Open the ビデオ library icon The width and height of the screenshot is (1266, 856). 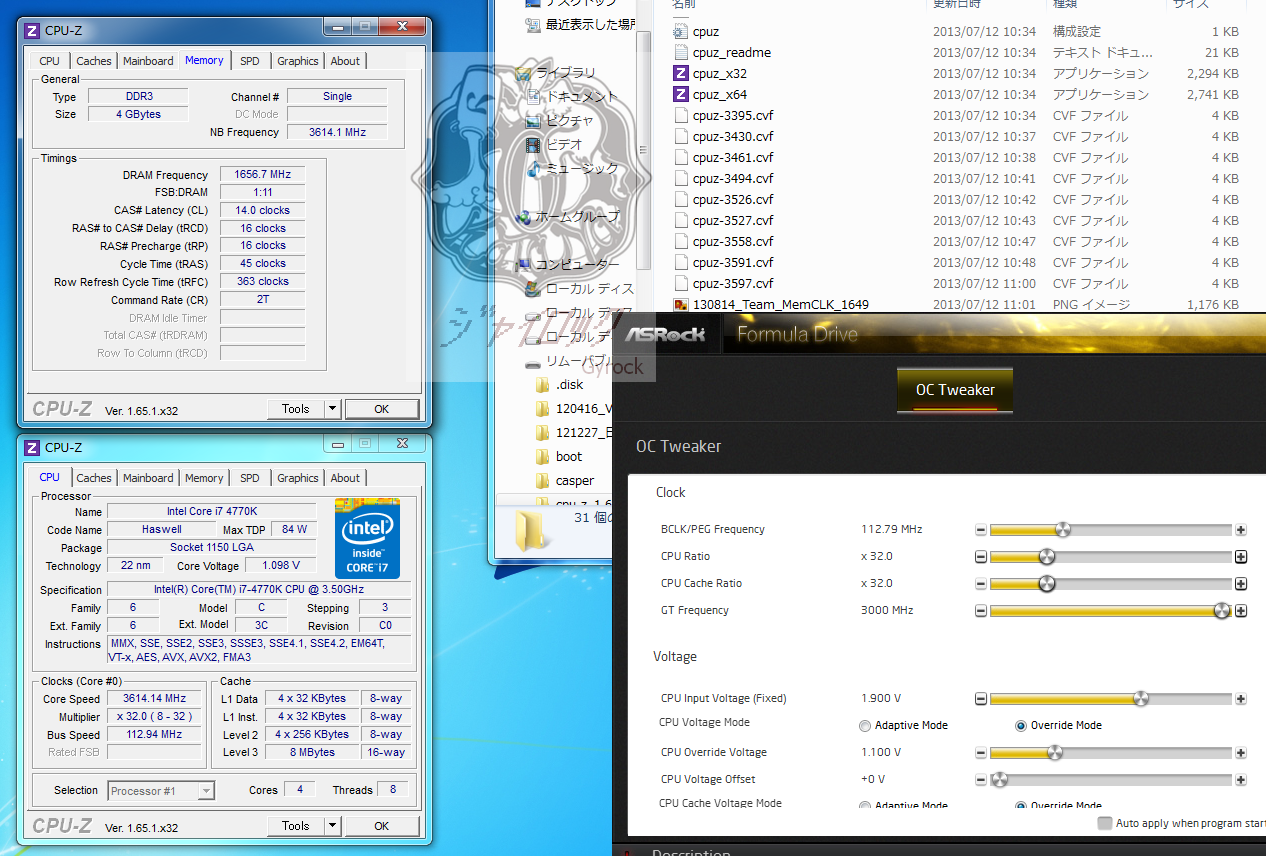(533, 144)
